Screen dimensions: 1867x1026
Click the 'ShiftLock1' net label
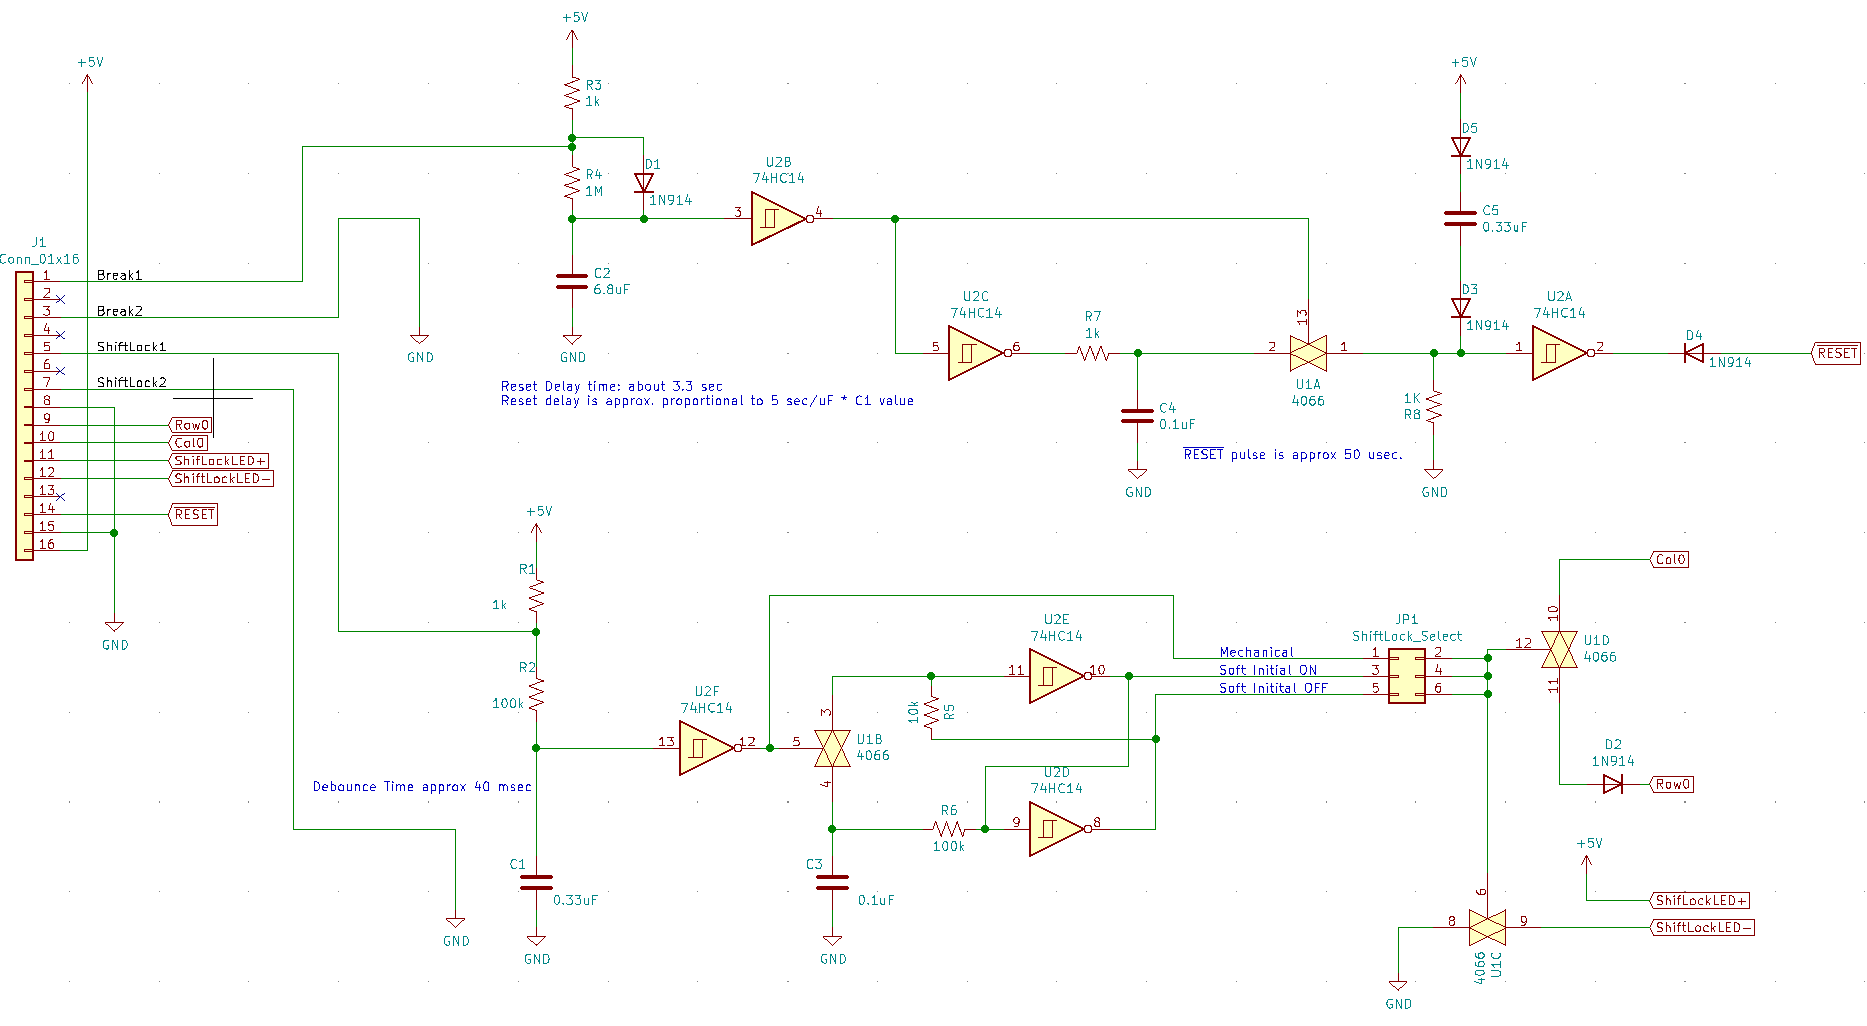point(131,347)
